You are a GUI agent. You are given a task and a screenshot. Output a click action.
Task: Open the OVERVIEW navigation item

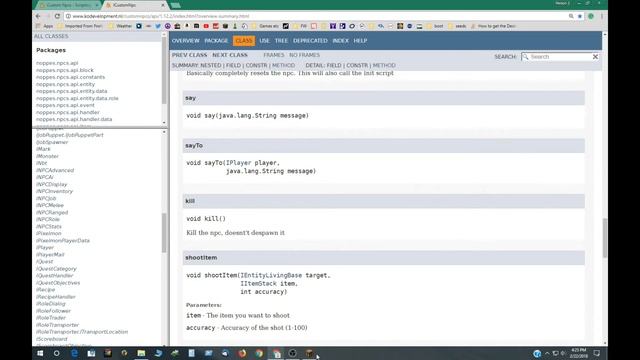(185, 41)
